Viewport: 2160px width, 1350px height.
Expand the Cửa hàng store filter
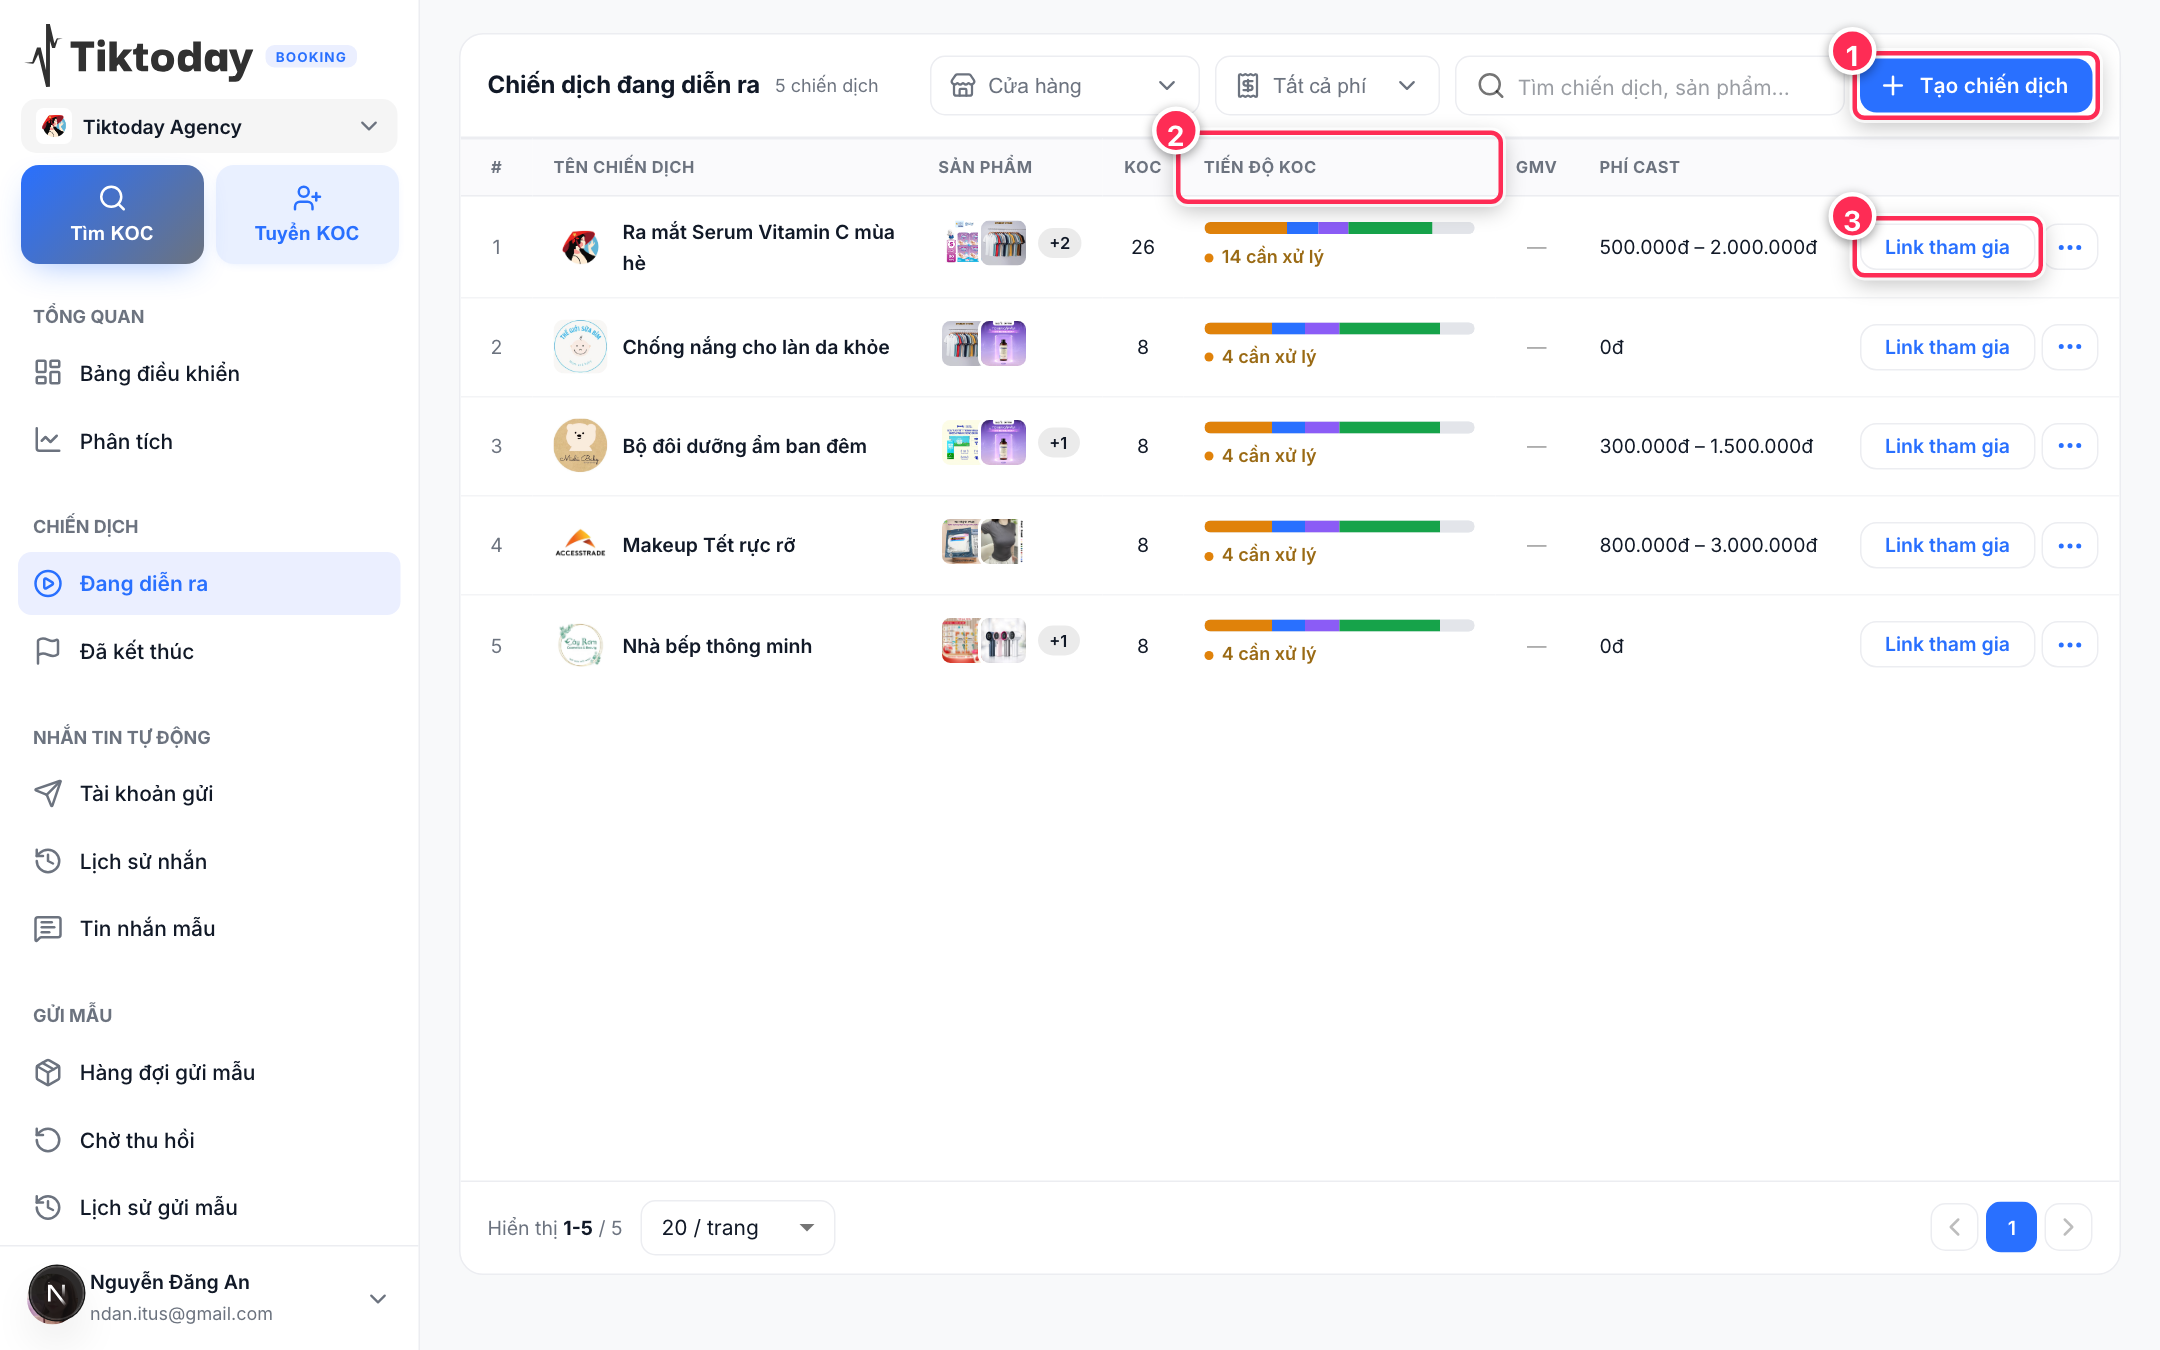pos(1064,86)
